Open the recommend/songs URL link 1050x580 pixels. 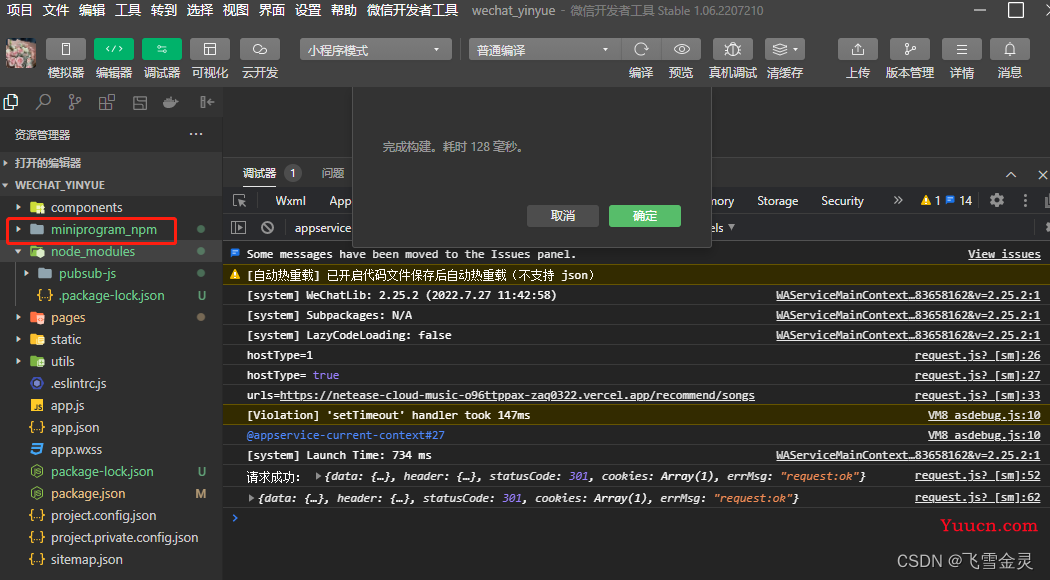[x=517, y=395]
